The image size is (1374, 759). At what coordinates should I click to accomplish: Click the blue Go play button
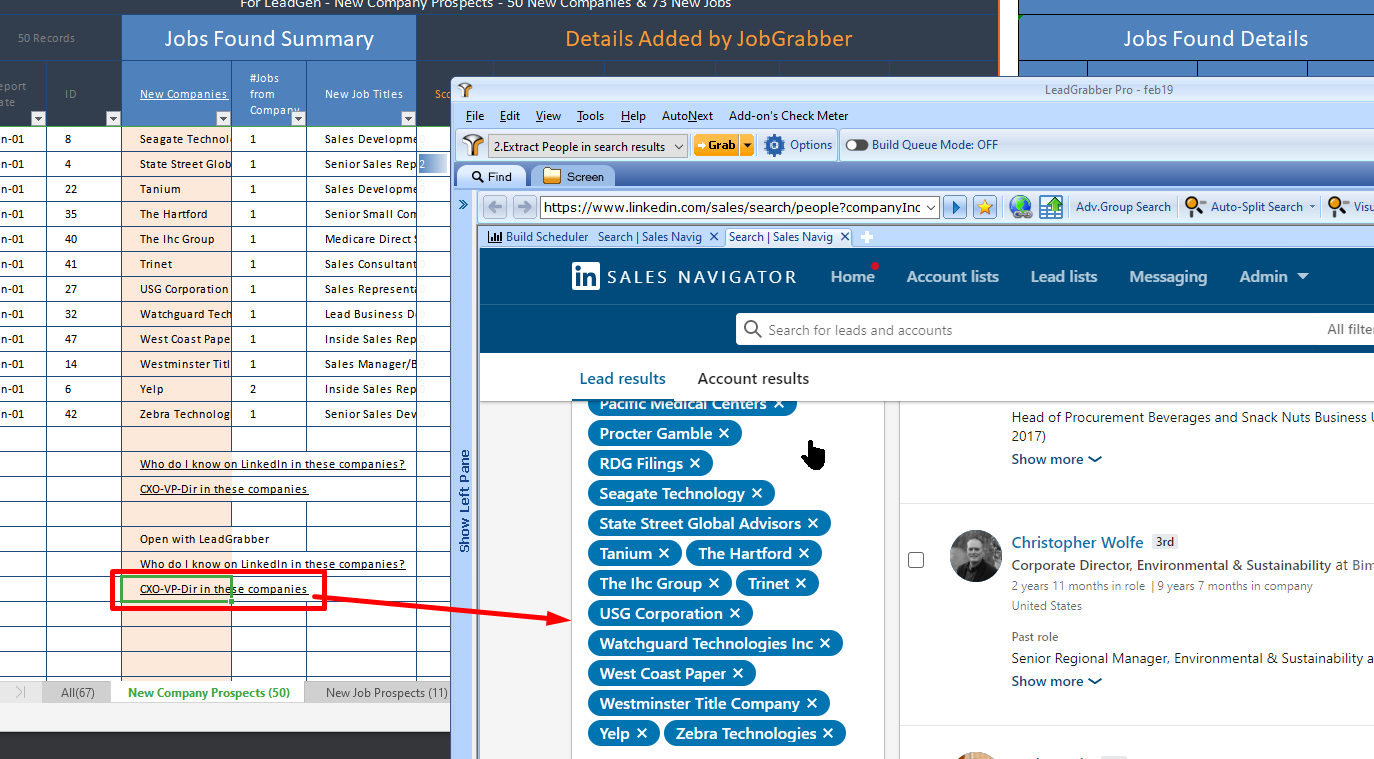click(x=955, y=207)
